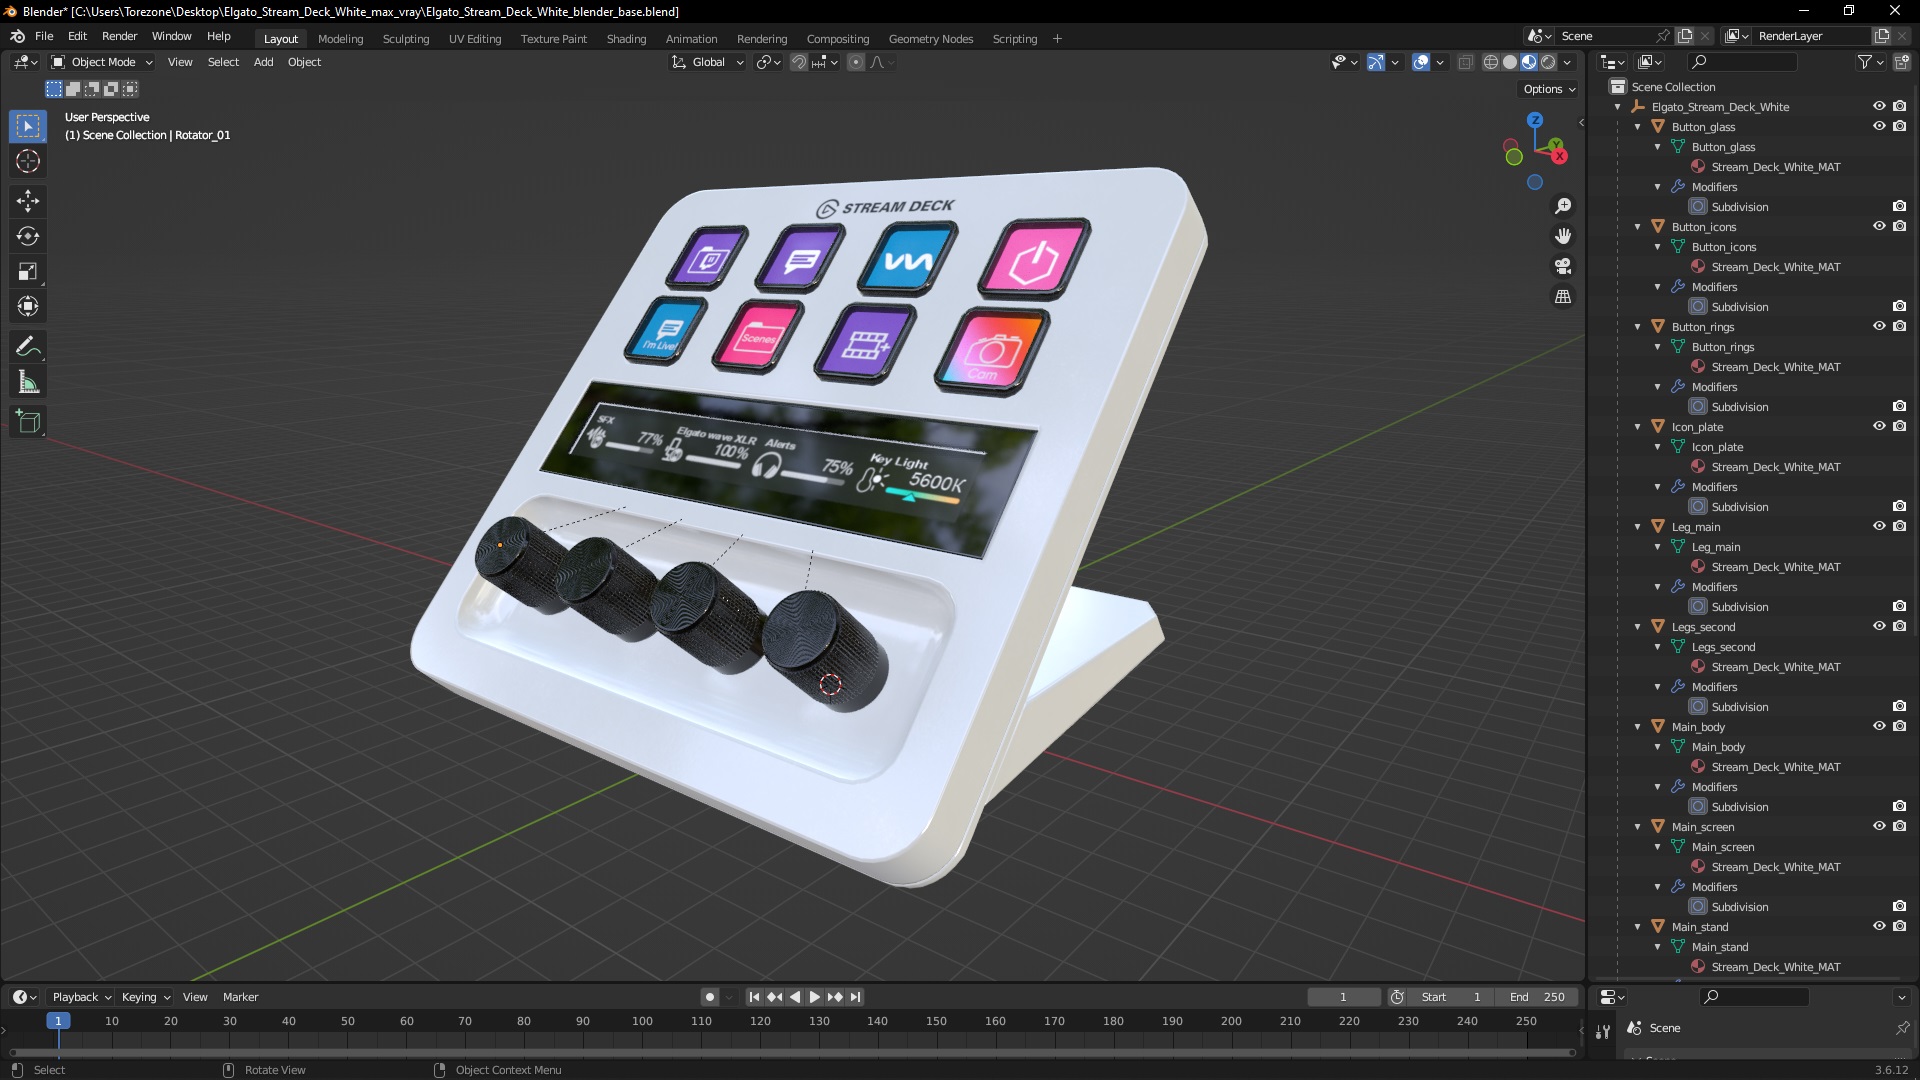The height and width of the screenshot is (1080, 1920).
Task: Click the End frame field showing 250
Action: coord(1539,997)
